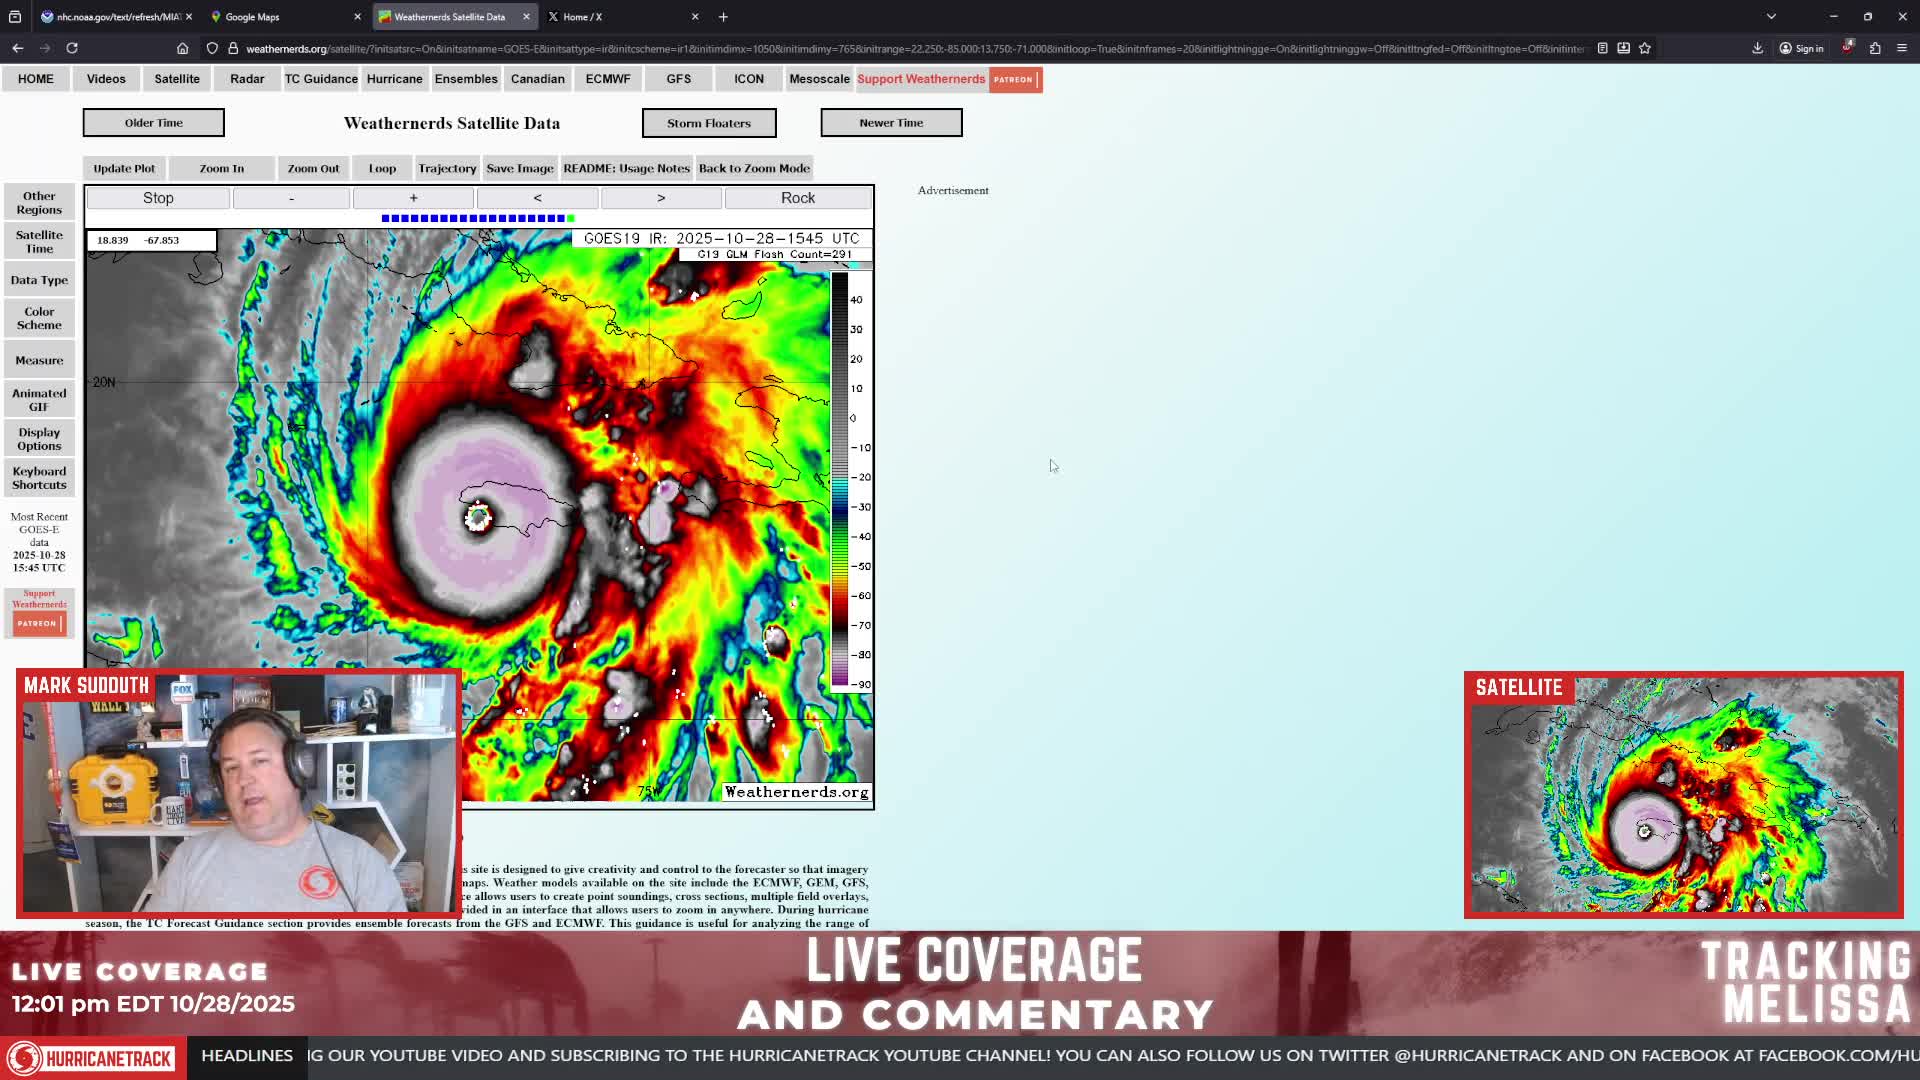Open the Display Options panel

[39, 439]
